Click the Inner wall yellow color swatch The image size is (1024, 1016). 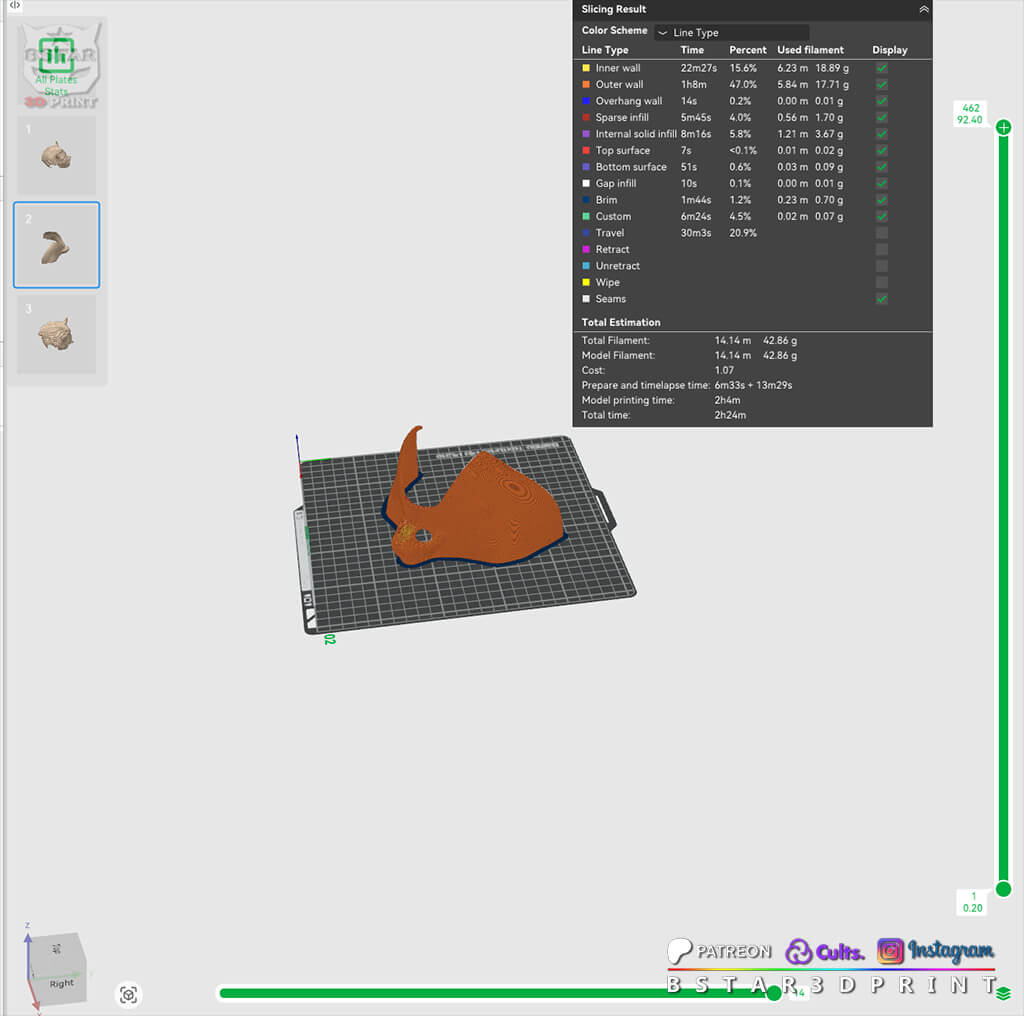coord(586,68)
